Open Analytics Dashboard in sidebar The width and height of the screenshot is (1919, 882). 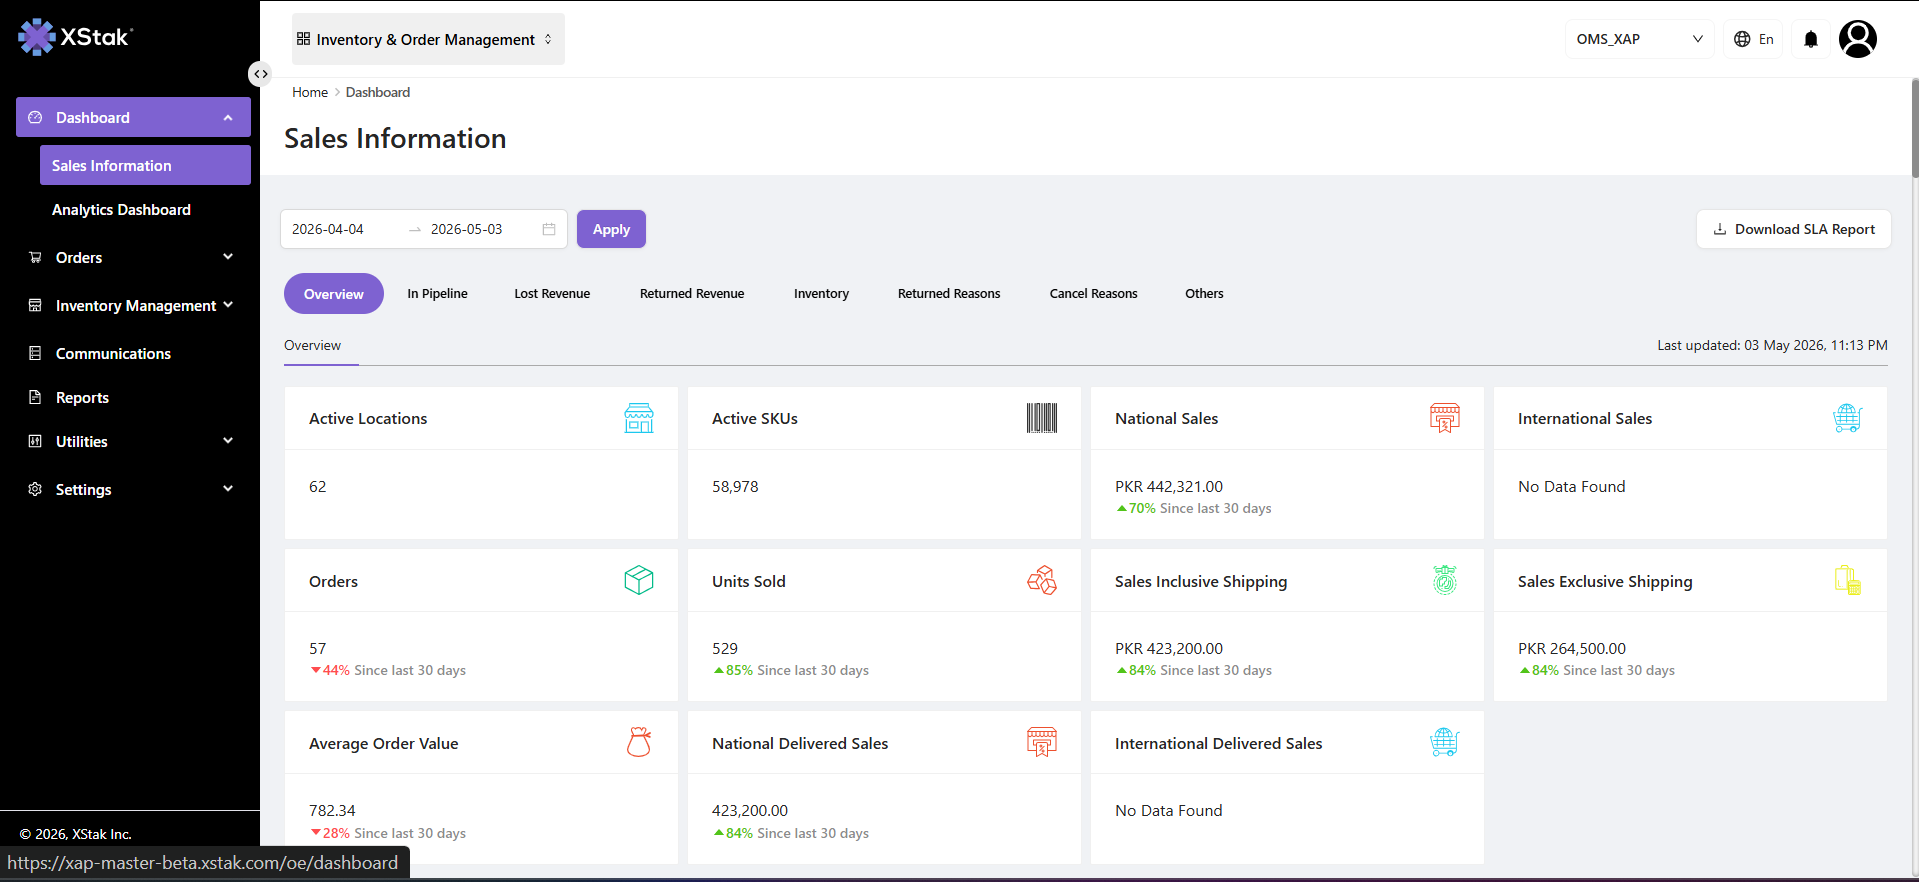121,210
